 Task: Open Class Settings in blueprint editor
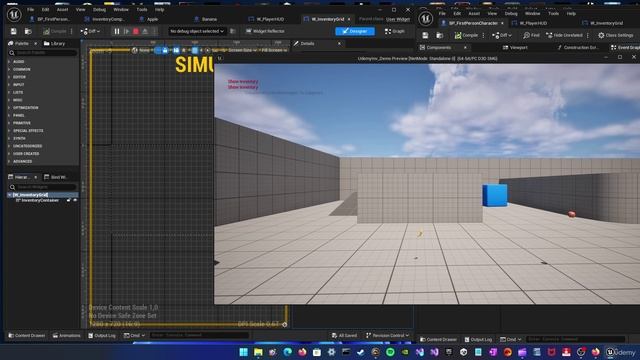click(616, 36)
